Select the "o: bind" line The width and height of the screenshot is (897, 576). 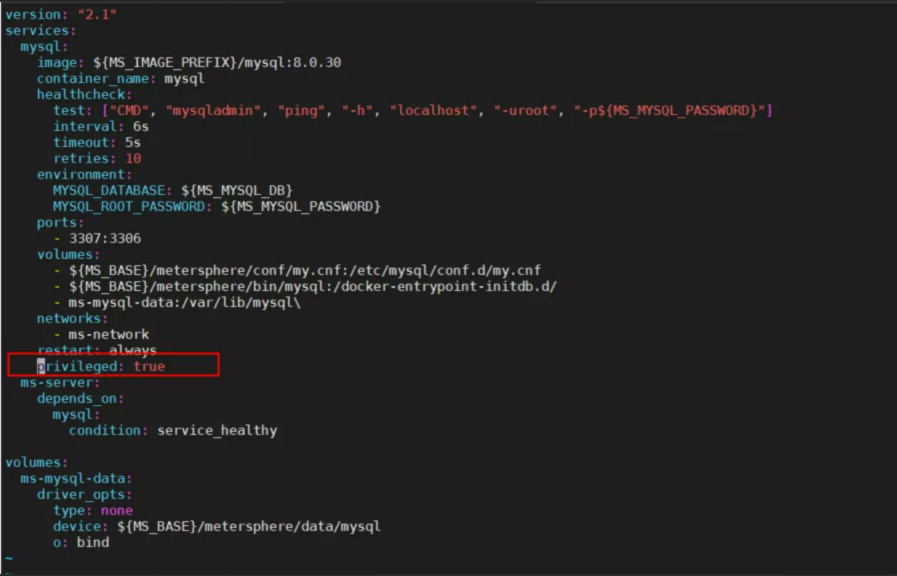tap(81, 543)
